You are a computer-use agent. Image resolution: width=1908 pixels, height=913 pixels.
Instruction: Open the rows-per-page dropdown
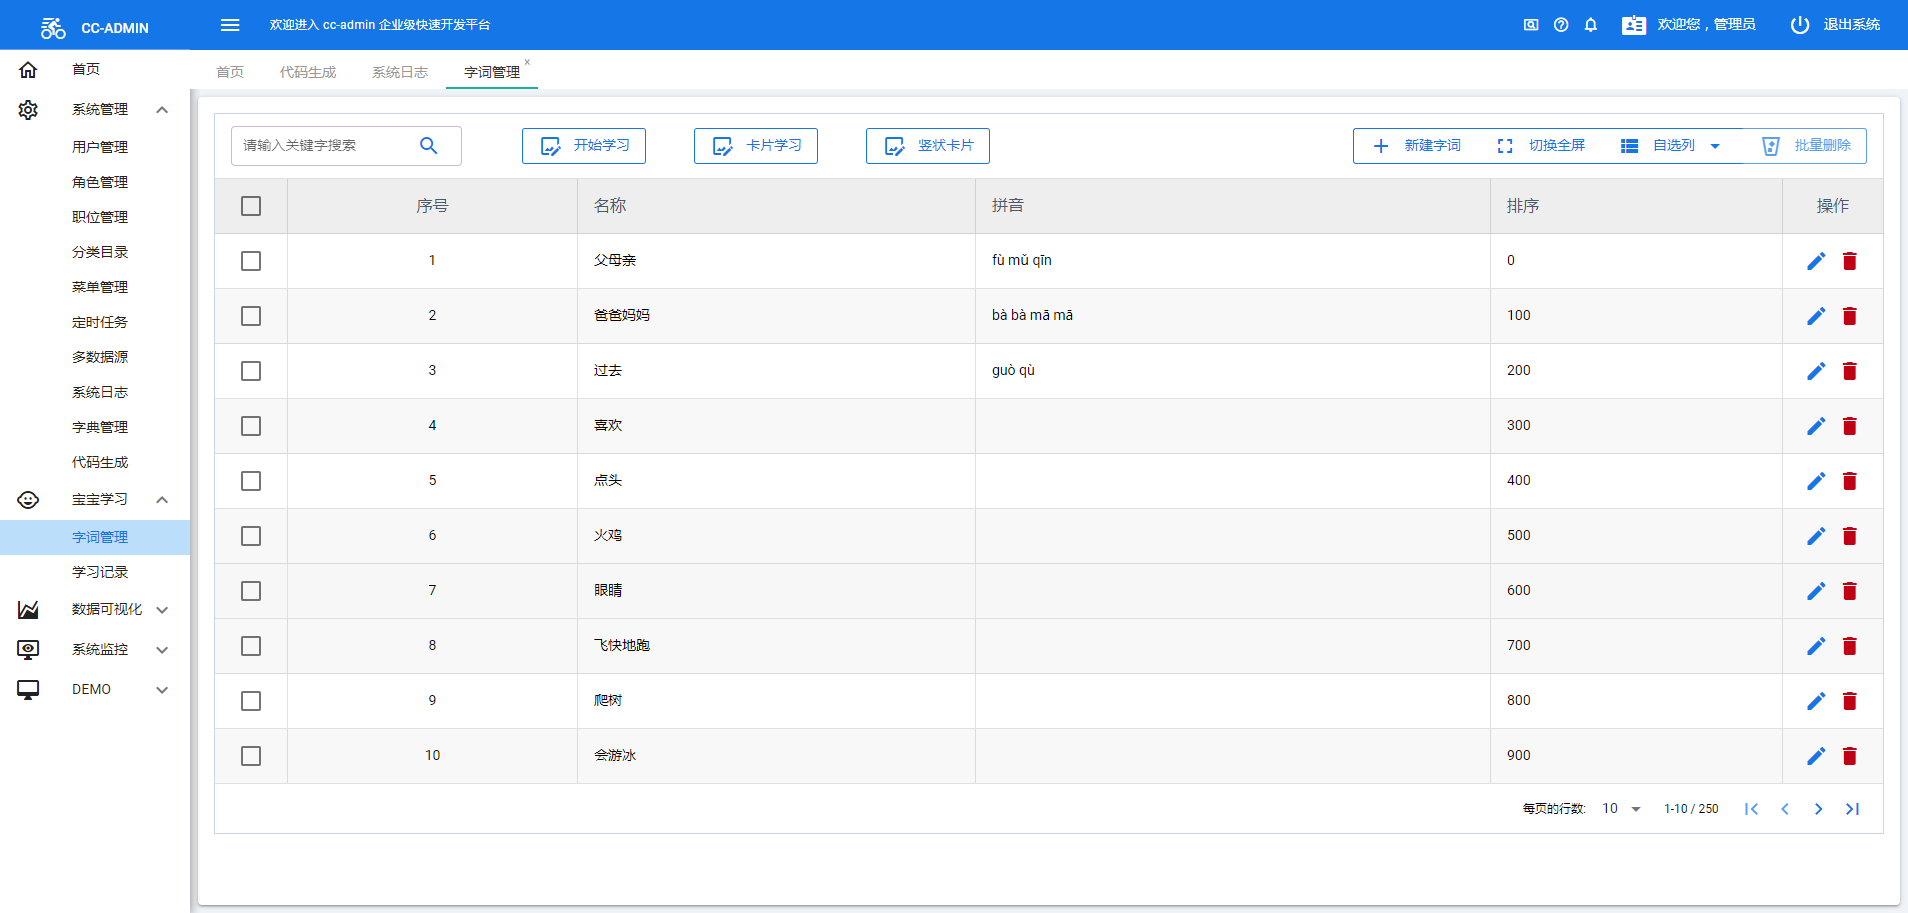click(1622, 809)
